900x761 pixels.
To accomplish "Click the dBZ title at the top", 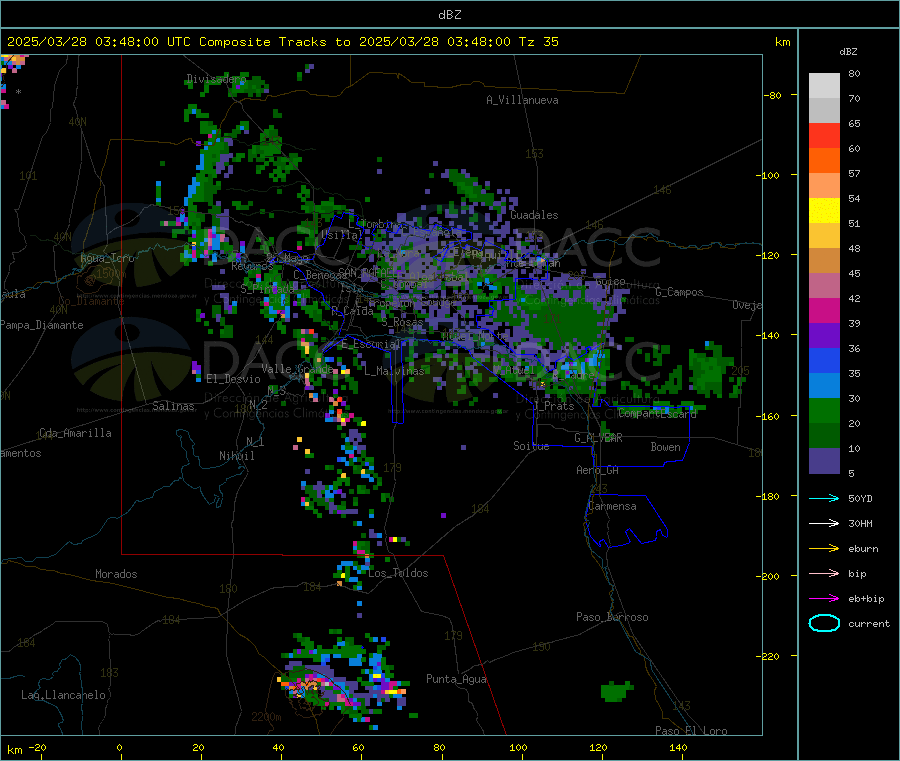I will pyautogui.click(x=449, y=15).
